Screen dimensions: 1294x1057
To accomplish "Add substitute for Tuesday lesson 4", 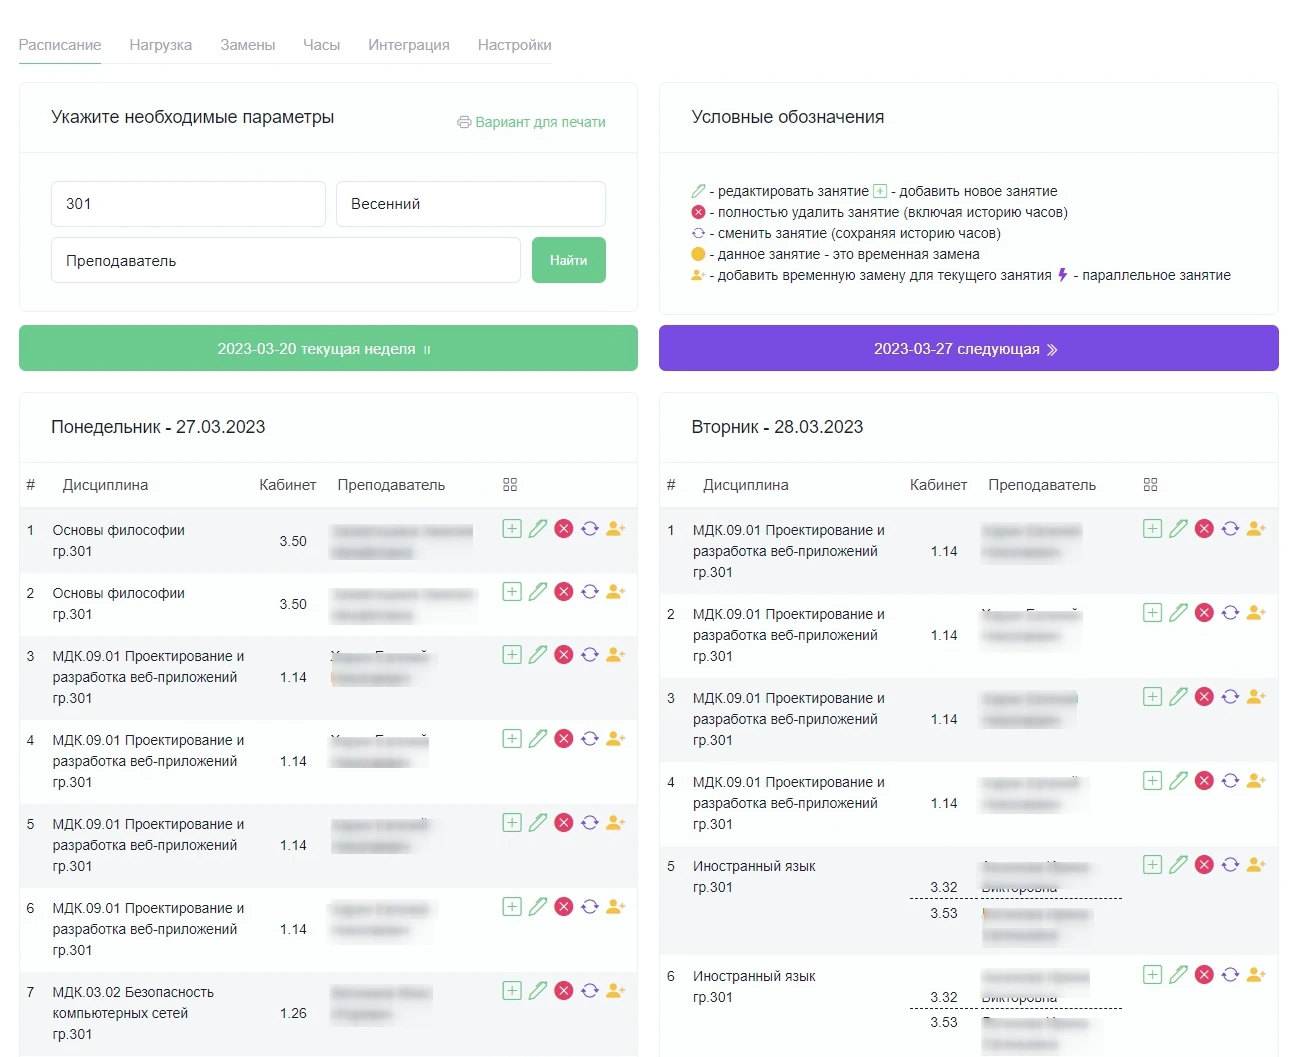I will click(x=1257, y=781).
